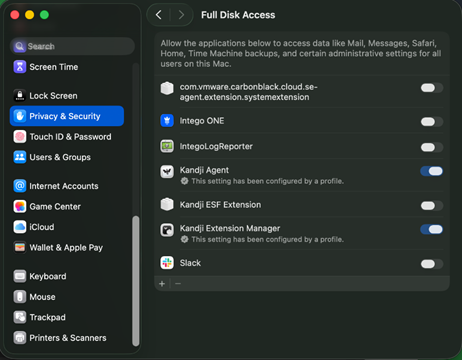Click the Kandji Extension Manager icon

(167, 230)
